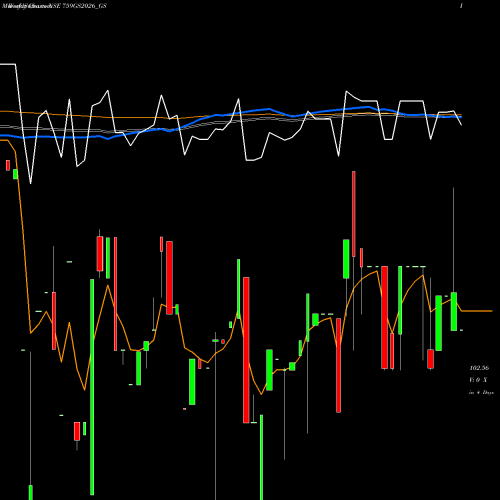Viewport: 500px width, 500px height.
Task: Click the flat orange line end at right
Action: click(477, 311)
